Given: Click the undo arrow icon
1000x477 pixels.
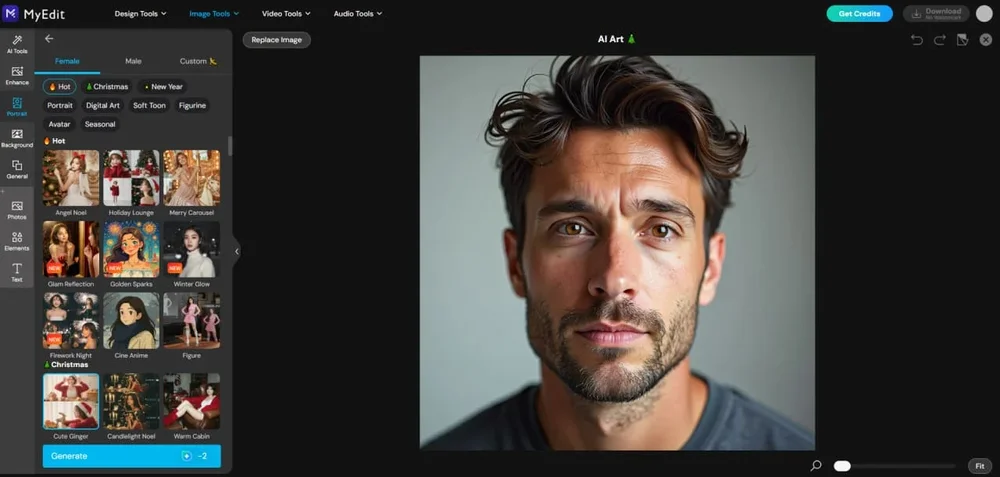Looking at the screenshot, I should tap(916, 40).
